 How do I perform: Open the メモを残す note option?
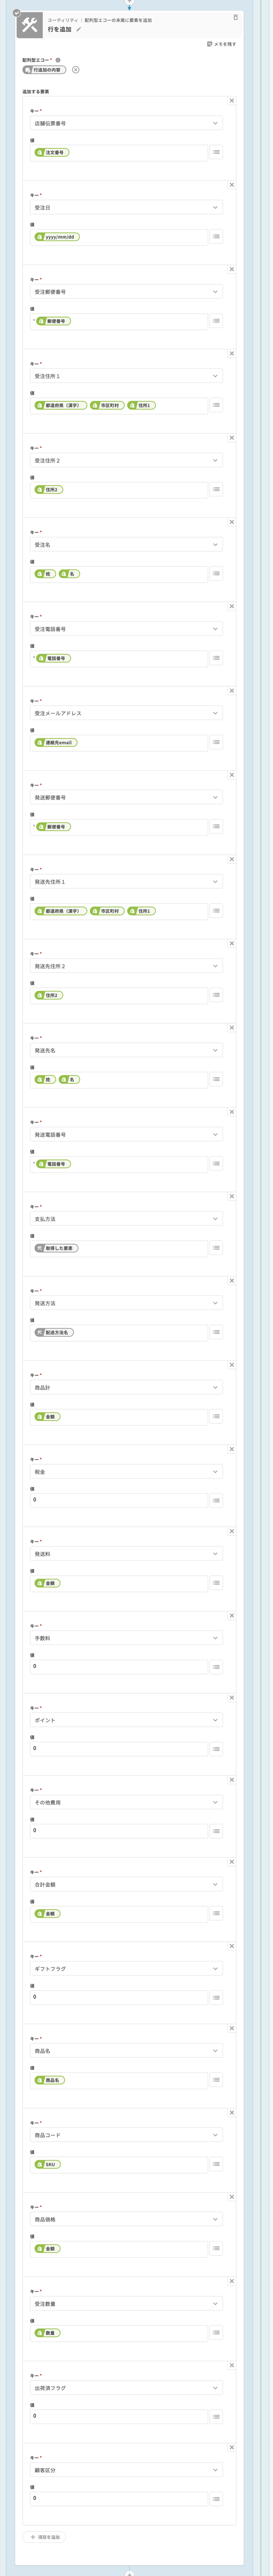(222, 44)
